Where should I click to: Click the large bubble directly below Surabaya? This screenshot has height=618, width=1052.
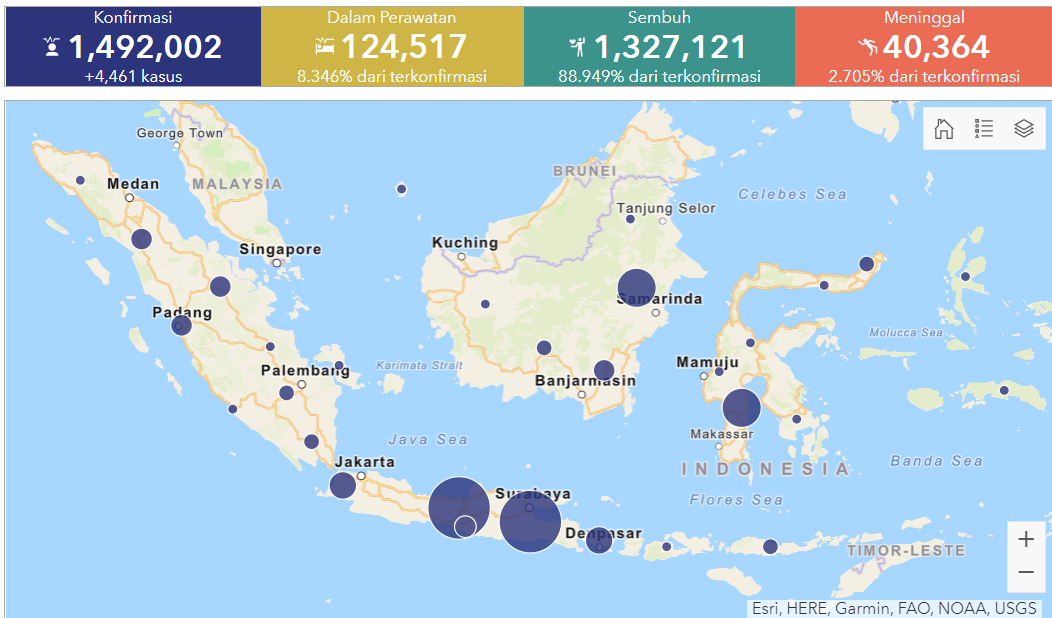(530, 524)
